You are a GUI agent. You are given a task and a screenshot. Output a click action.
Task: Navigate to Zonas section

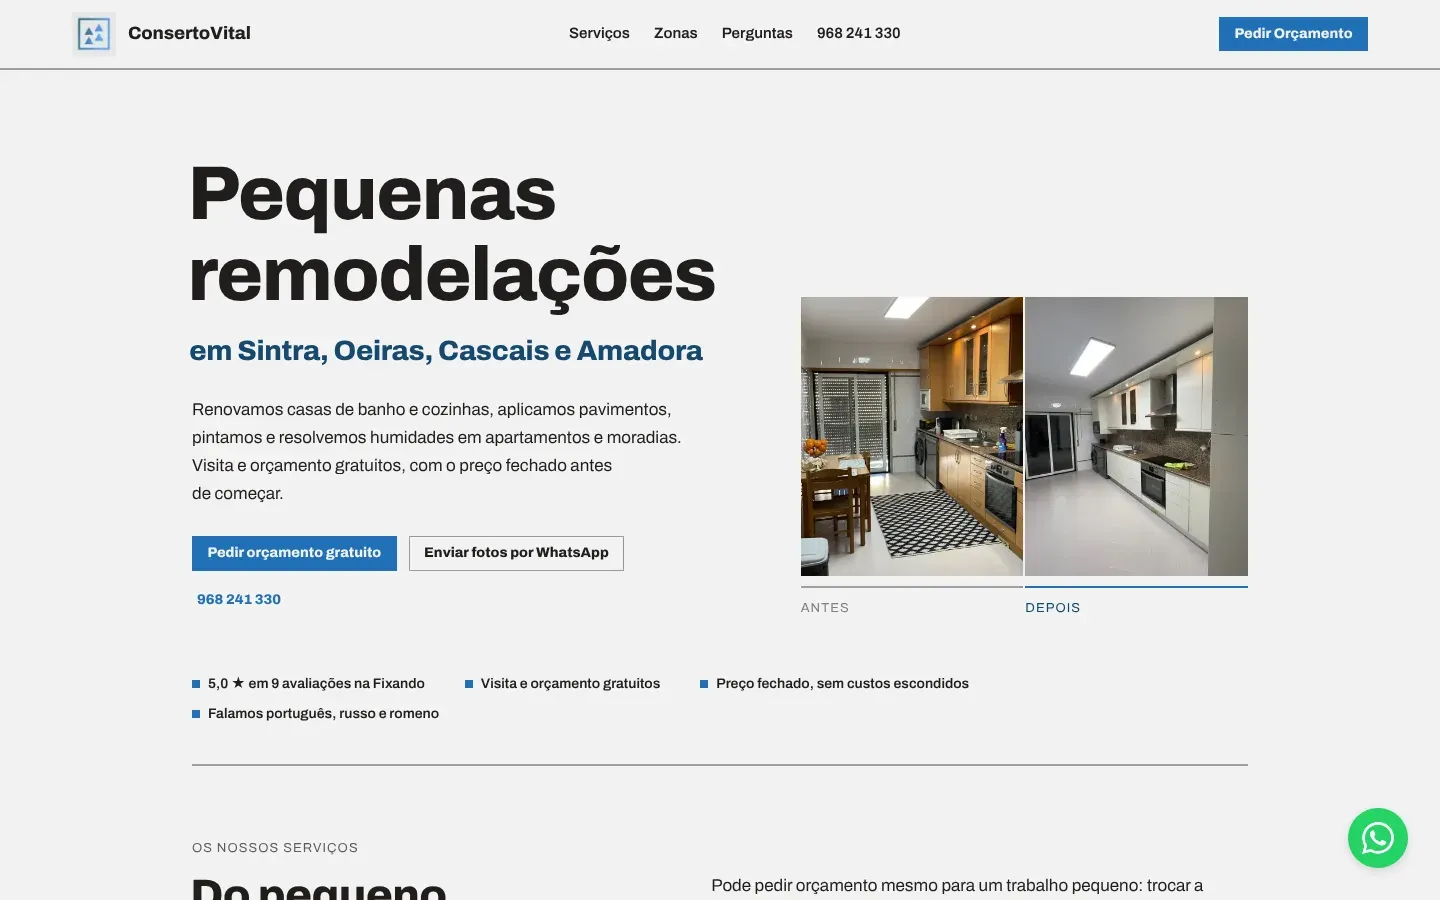(676, 33)
